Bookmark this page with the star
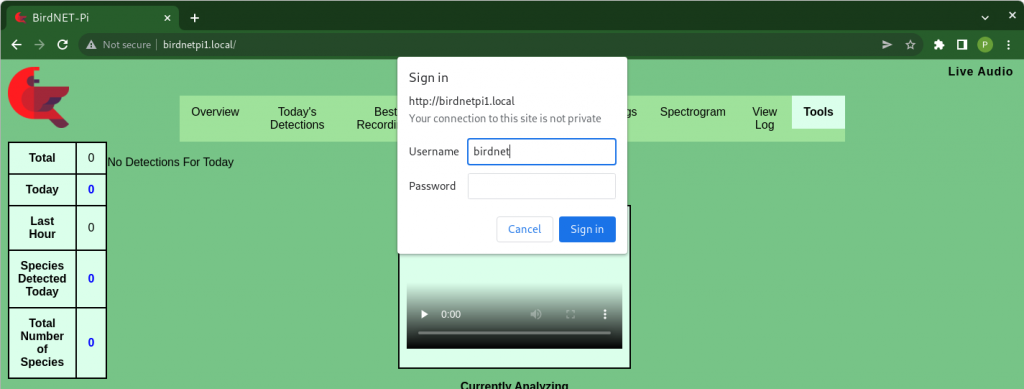This screenshot has width=1024, height=389. 910,44
